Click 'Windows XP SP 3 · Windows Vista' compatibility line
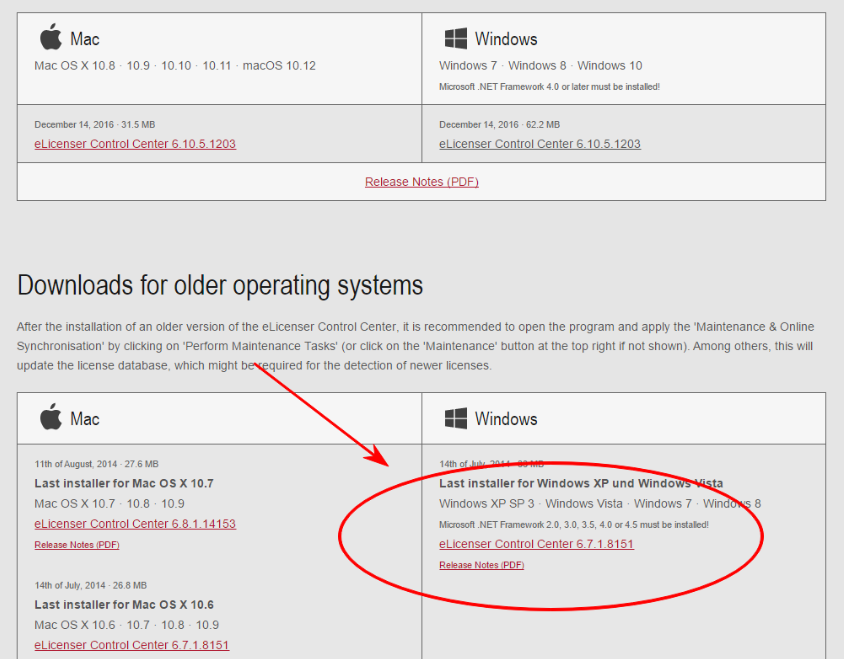844x659 pixels. pyautogui.click(x=600, y=504)
